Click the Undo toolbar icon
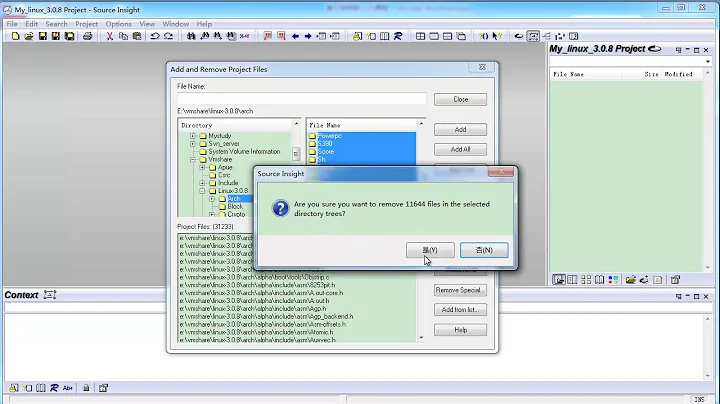 [x=155, y=36]
